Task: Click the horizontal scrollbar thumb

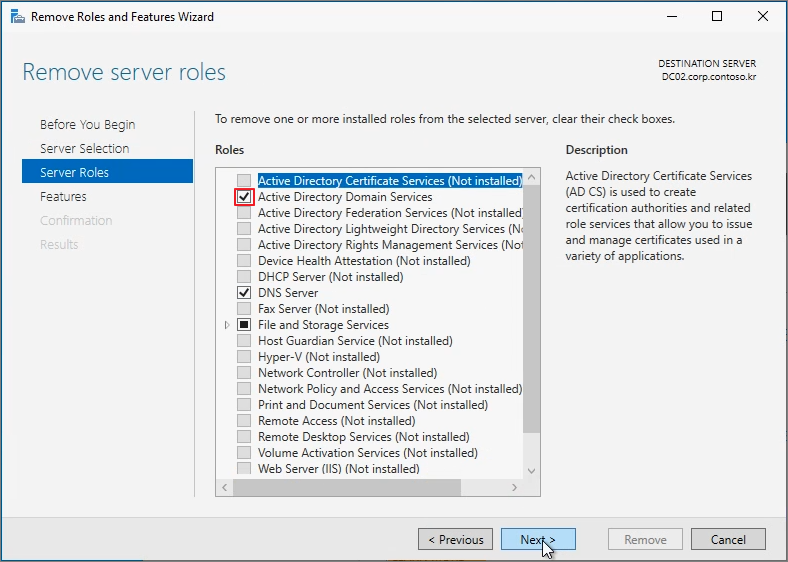Action: pos(347,488)
